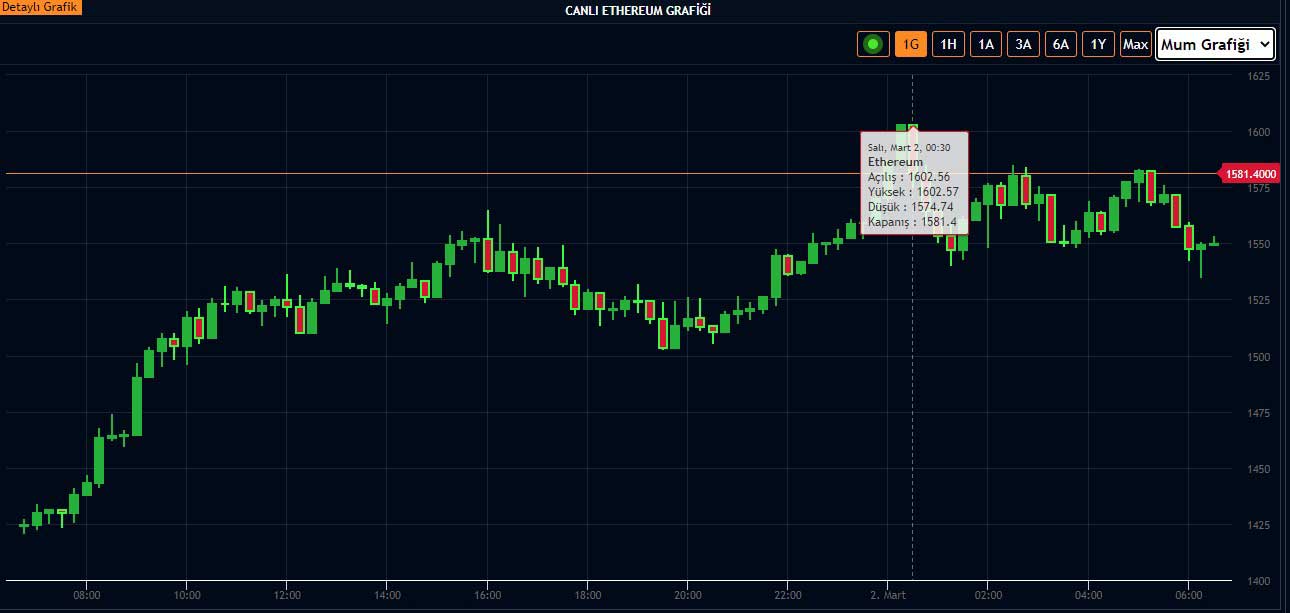This screenshot has height=613, width=1290.
Task: Click the 04:00 time axis label
Action: (x=1088, y=595)
